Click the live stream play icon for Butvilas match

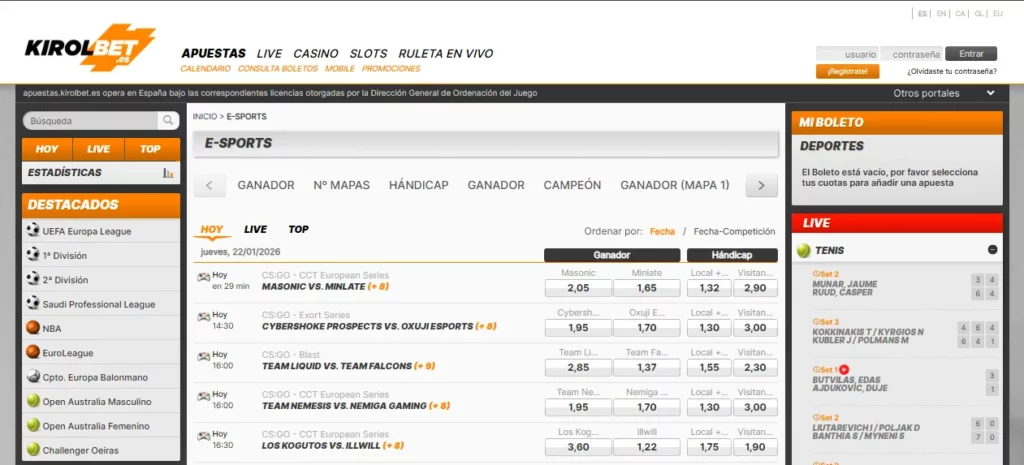tap(844, 370)
